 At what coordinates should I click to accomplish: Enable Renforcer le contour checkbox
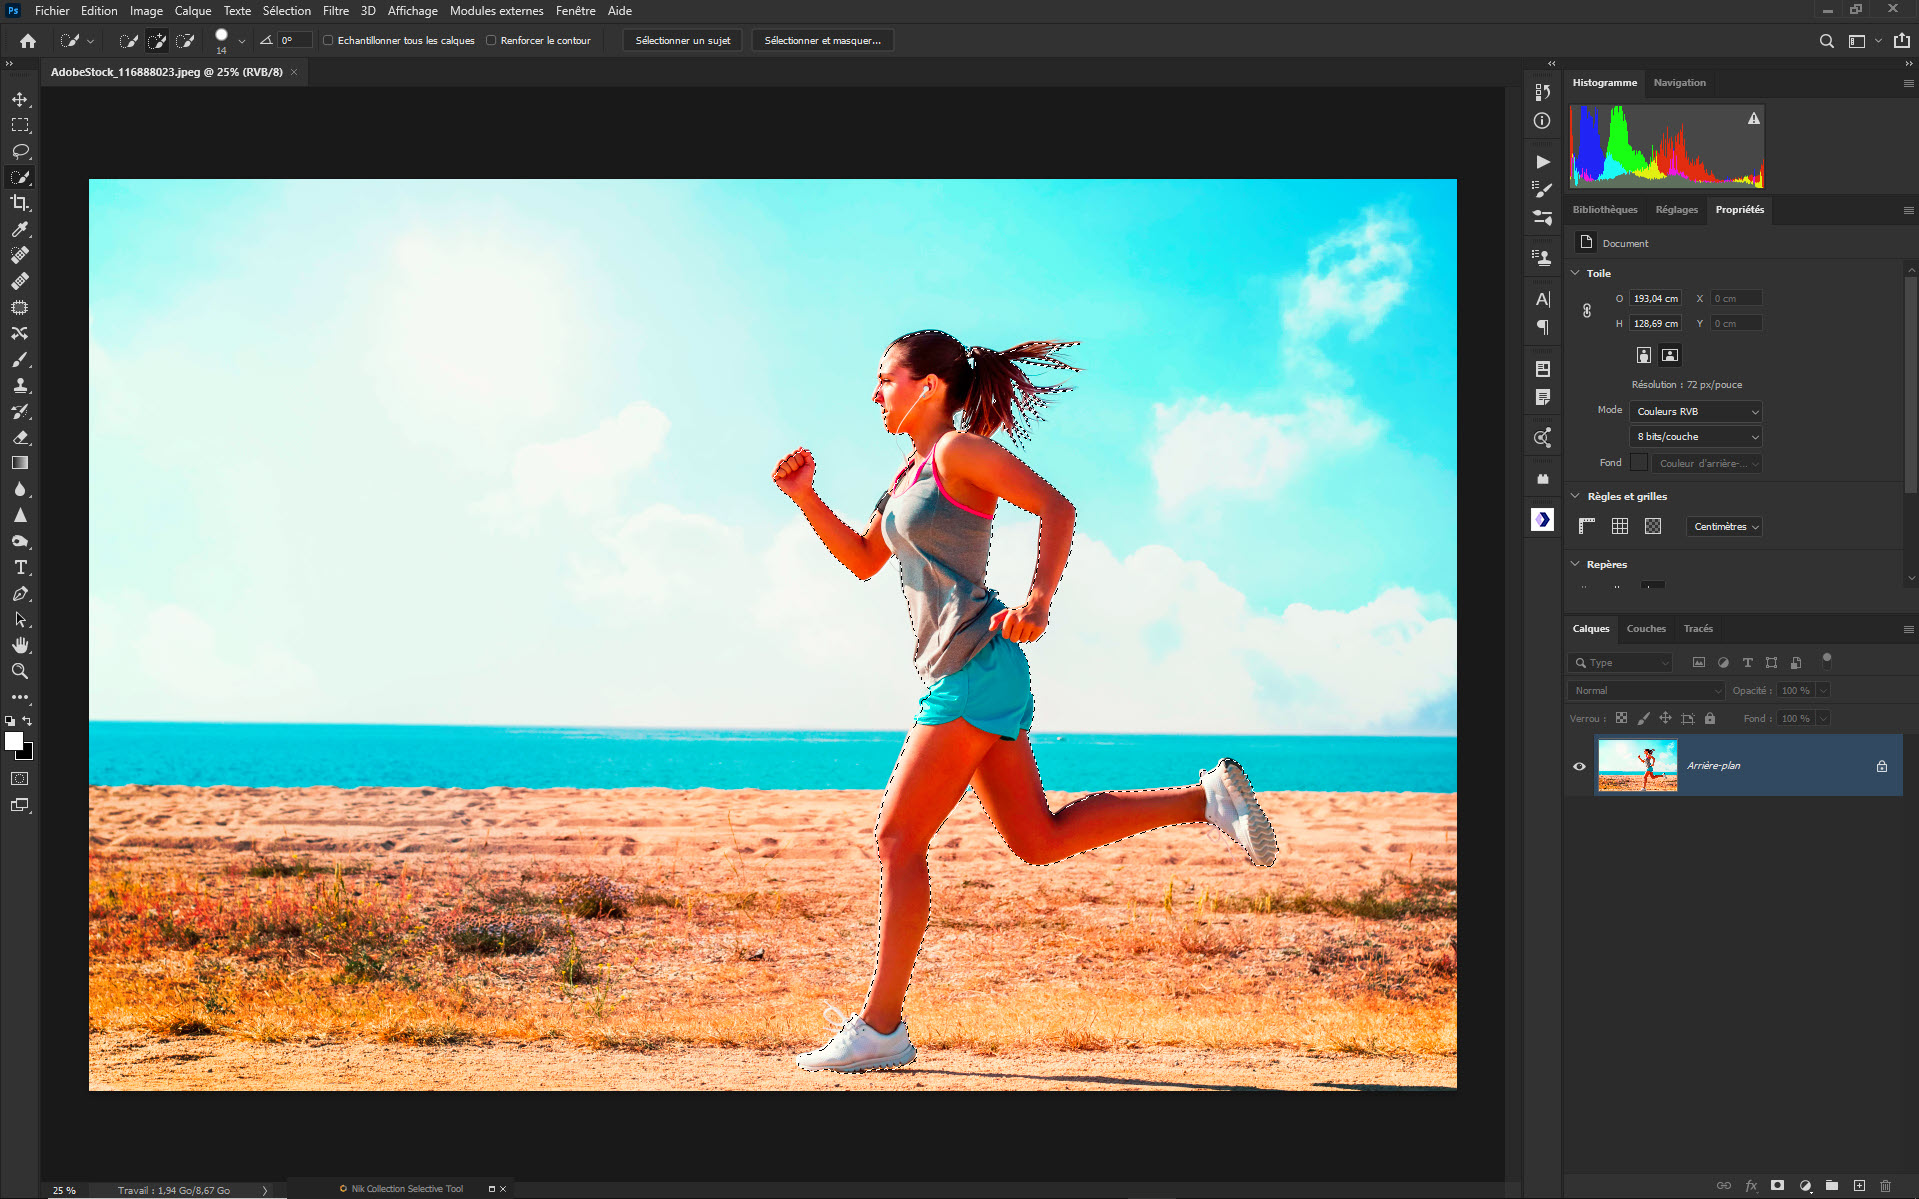click(x=491, y=41)
